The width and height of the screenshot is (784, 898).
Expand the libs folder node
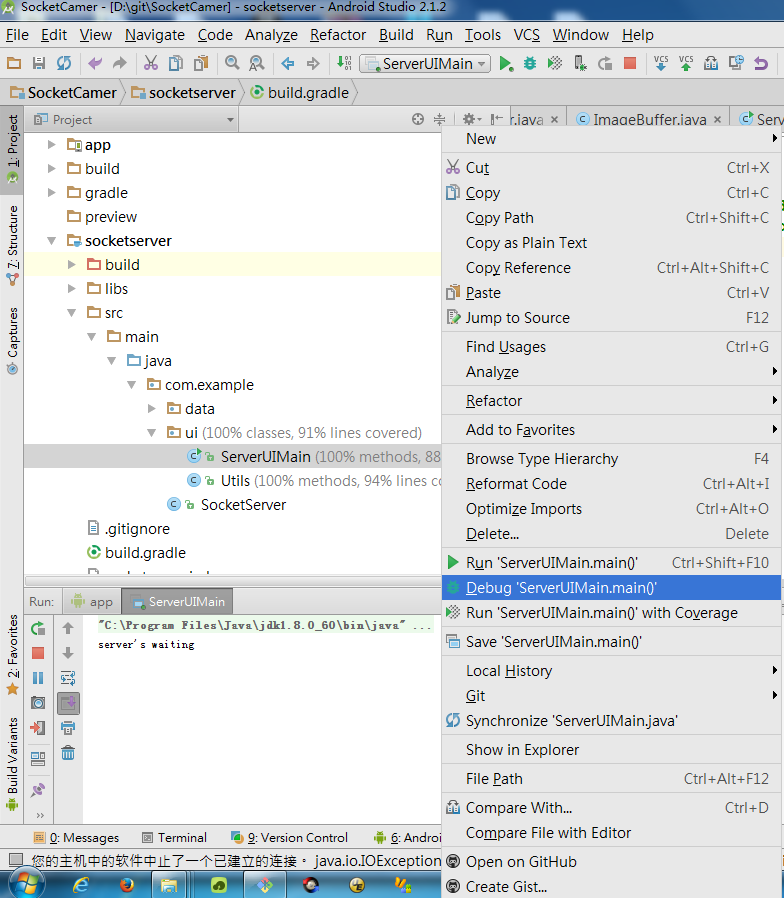click(72, 289)
